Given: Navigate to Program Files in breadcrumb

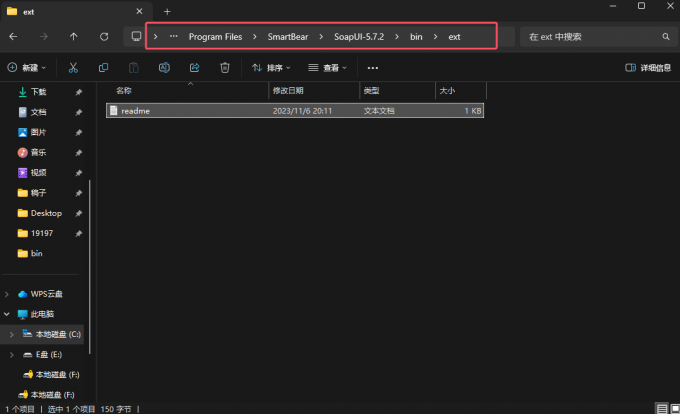Looking at the screenshot, I should [x=215, y=37].
